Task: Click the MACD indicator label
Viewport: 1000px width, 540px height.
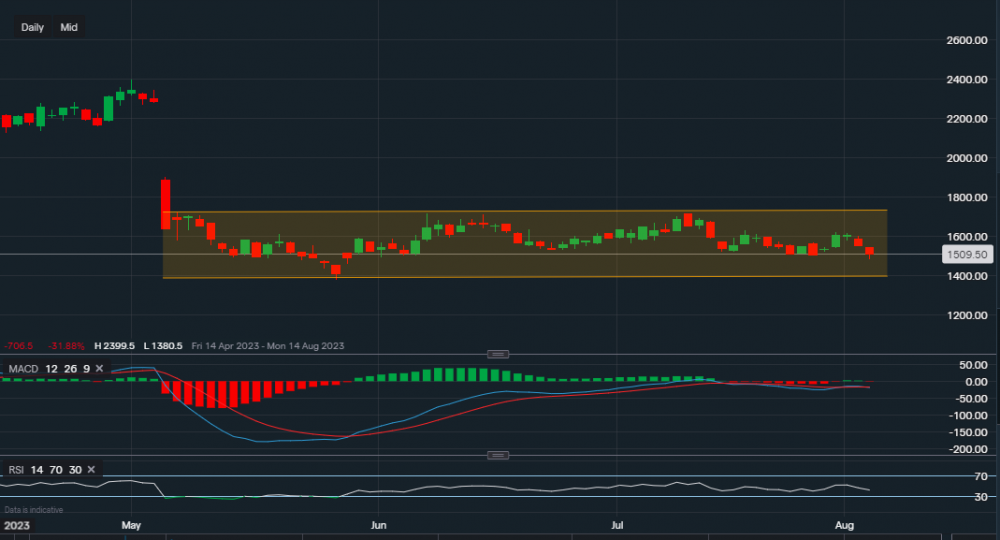Action: 24,369
